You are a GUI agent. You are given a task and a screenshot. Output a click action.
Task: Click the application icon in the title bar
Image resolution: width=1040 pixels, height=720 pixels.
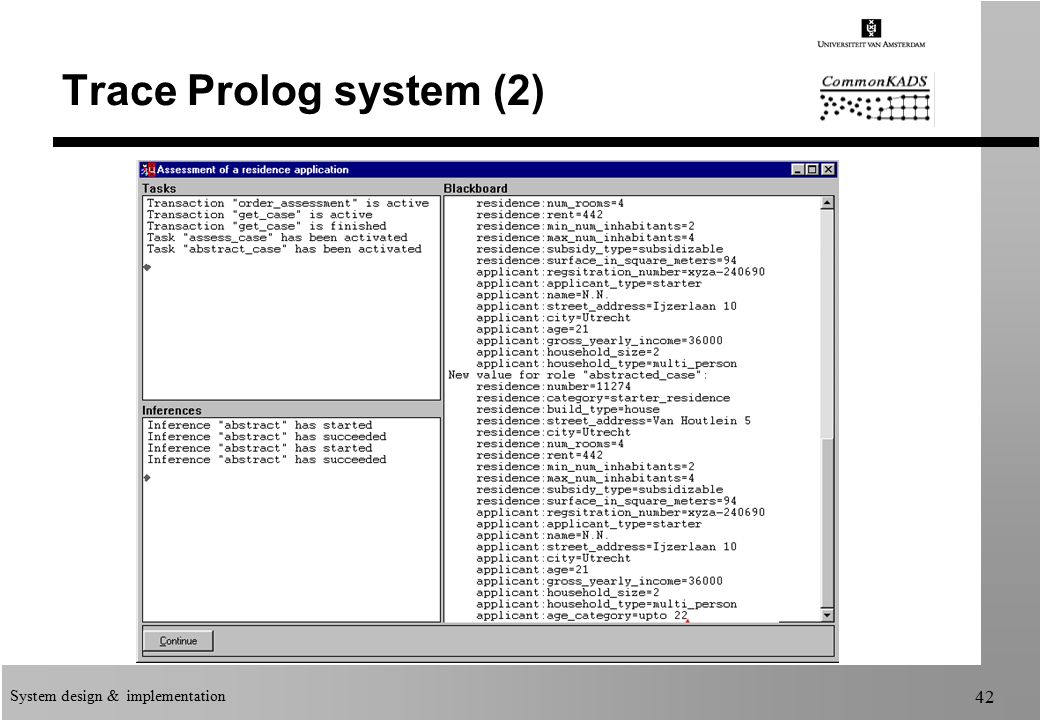148,170
